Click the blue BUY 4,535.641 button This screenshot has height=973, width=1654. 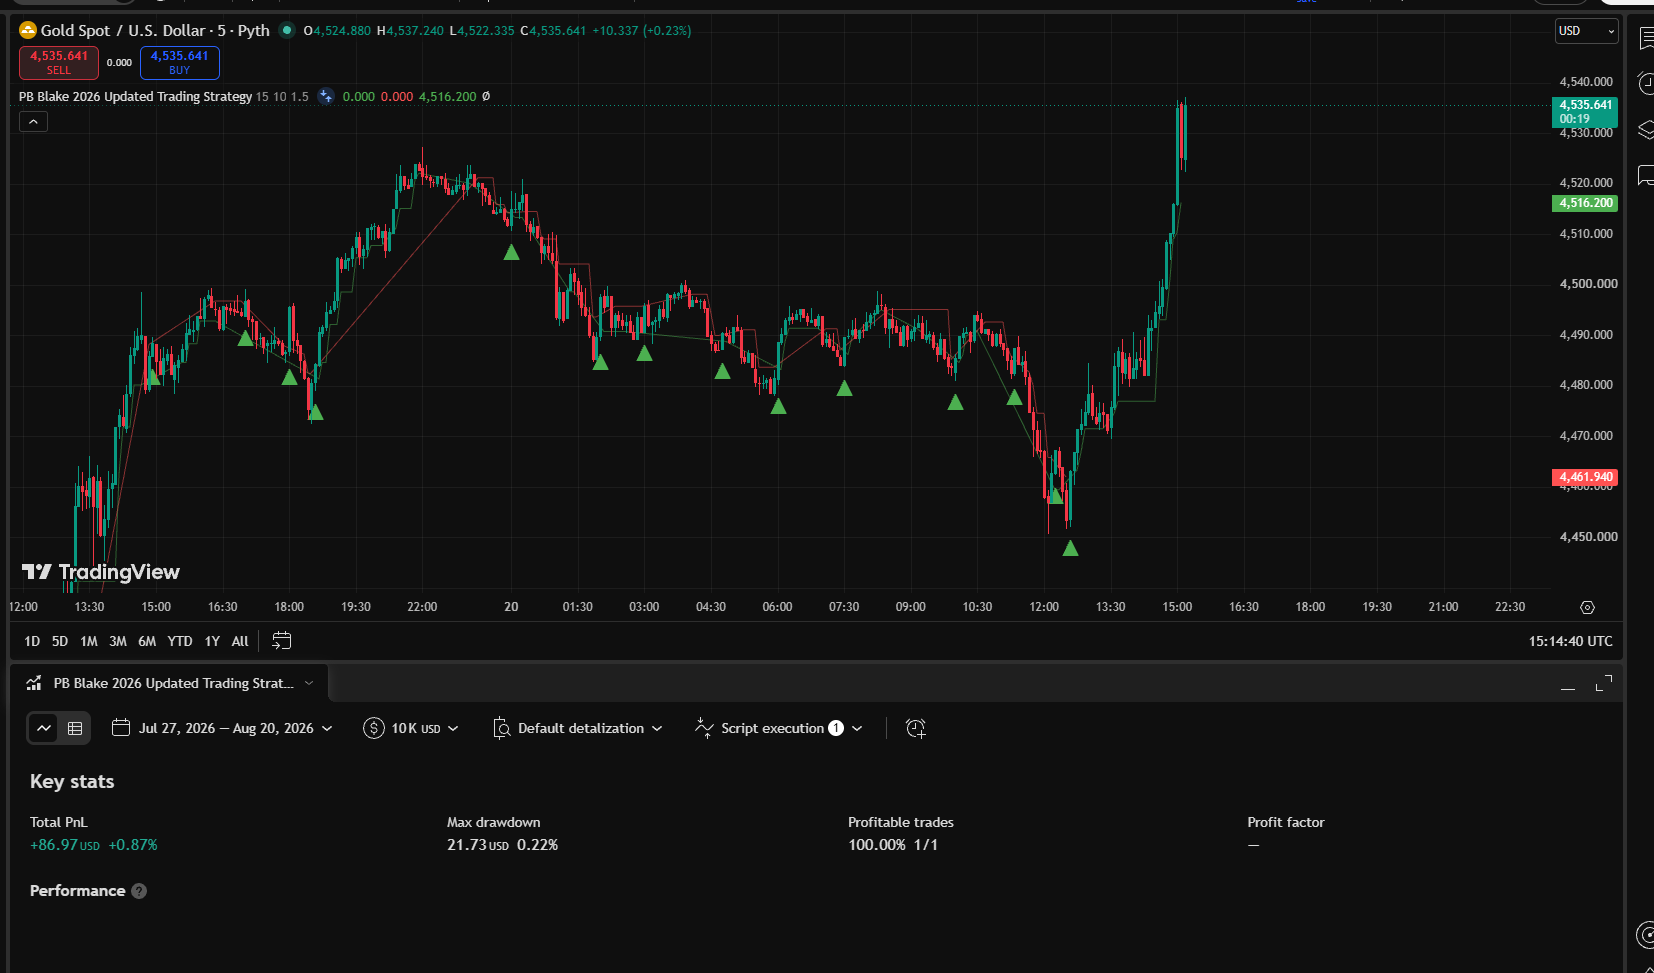click(179, 62)
